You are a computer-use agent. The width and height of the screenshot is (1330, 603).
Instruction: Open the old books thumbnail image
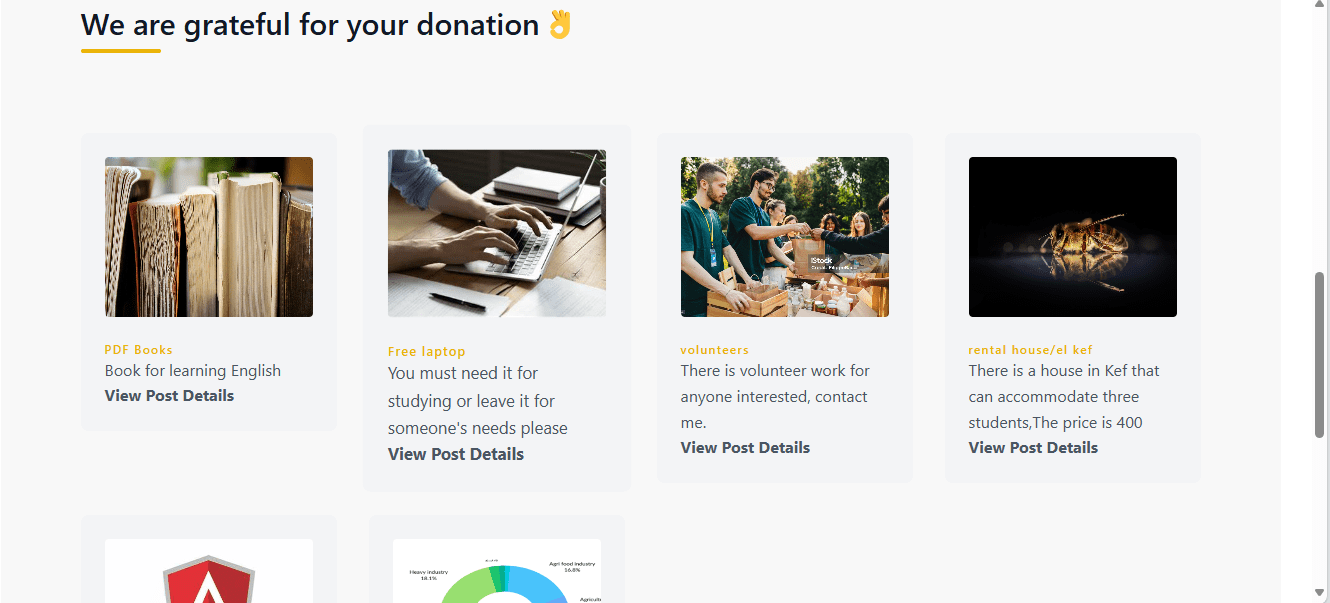(x=209, y=237)
